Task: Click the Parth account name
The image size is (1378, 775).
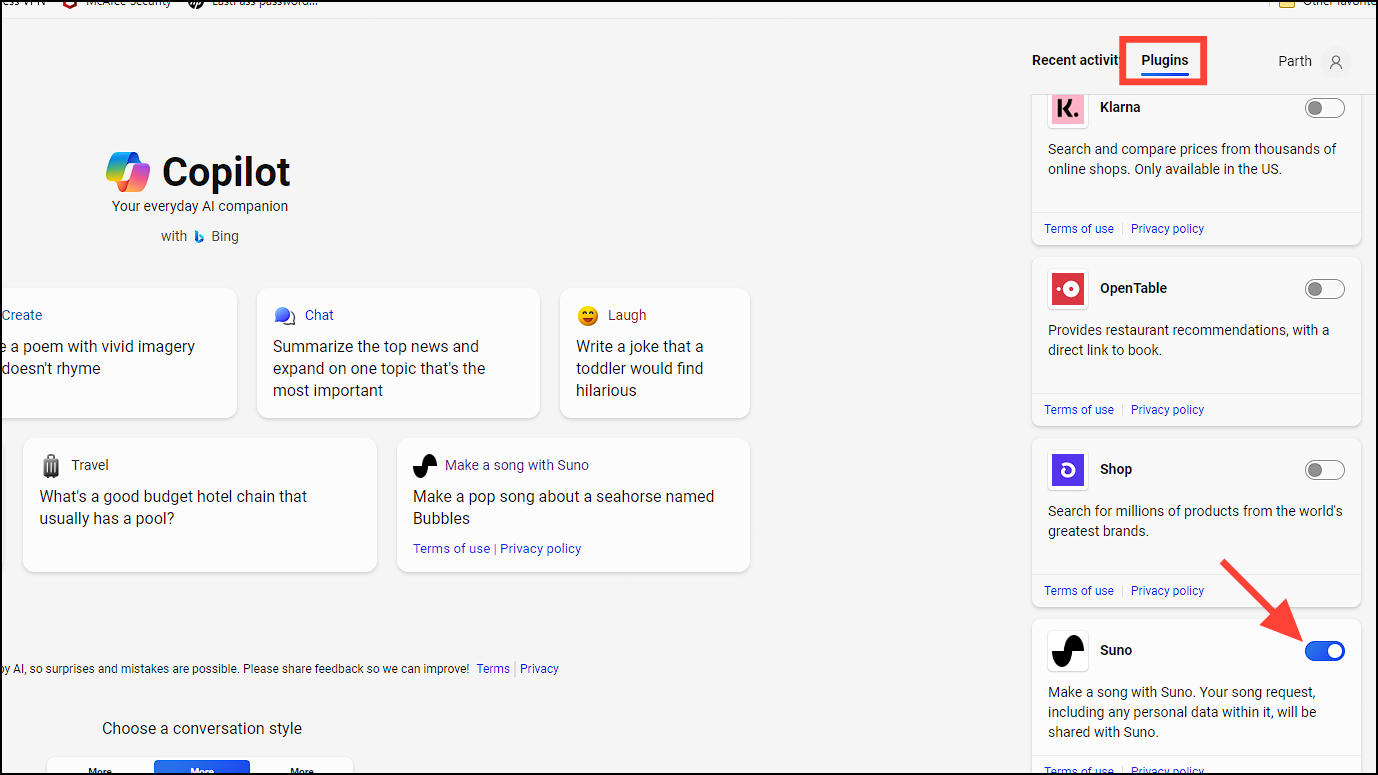Action: click(1295, 61)
